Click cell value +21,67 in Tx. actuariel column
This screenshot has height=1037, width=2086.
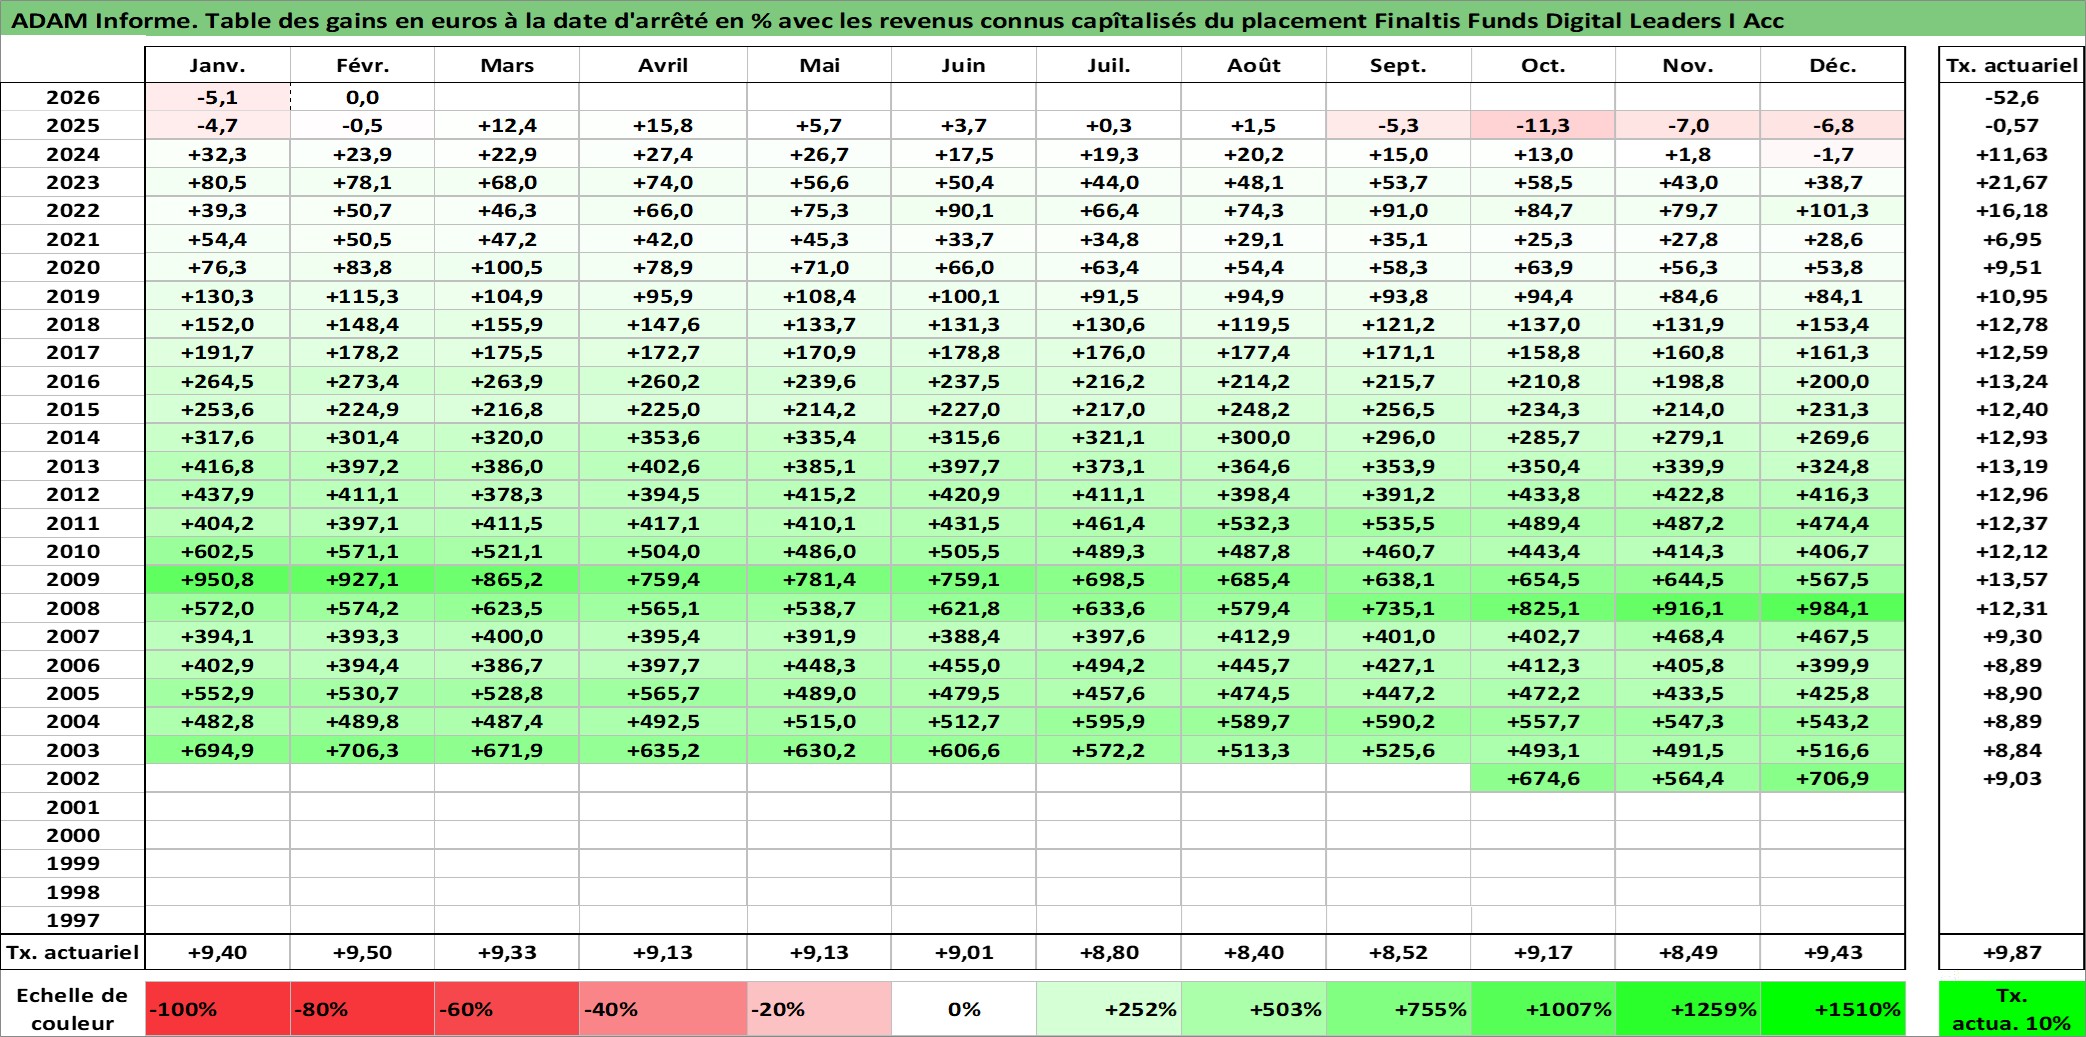(x=2011, y=182)
